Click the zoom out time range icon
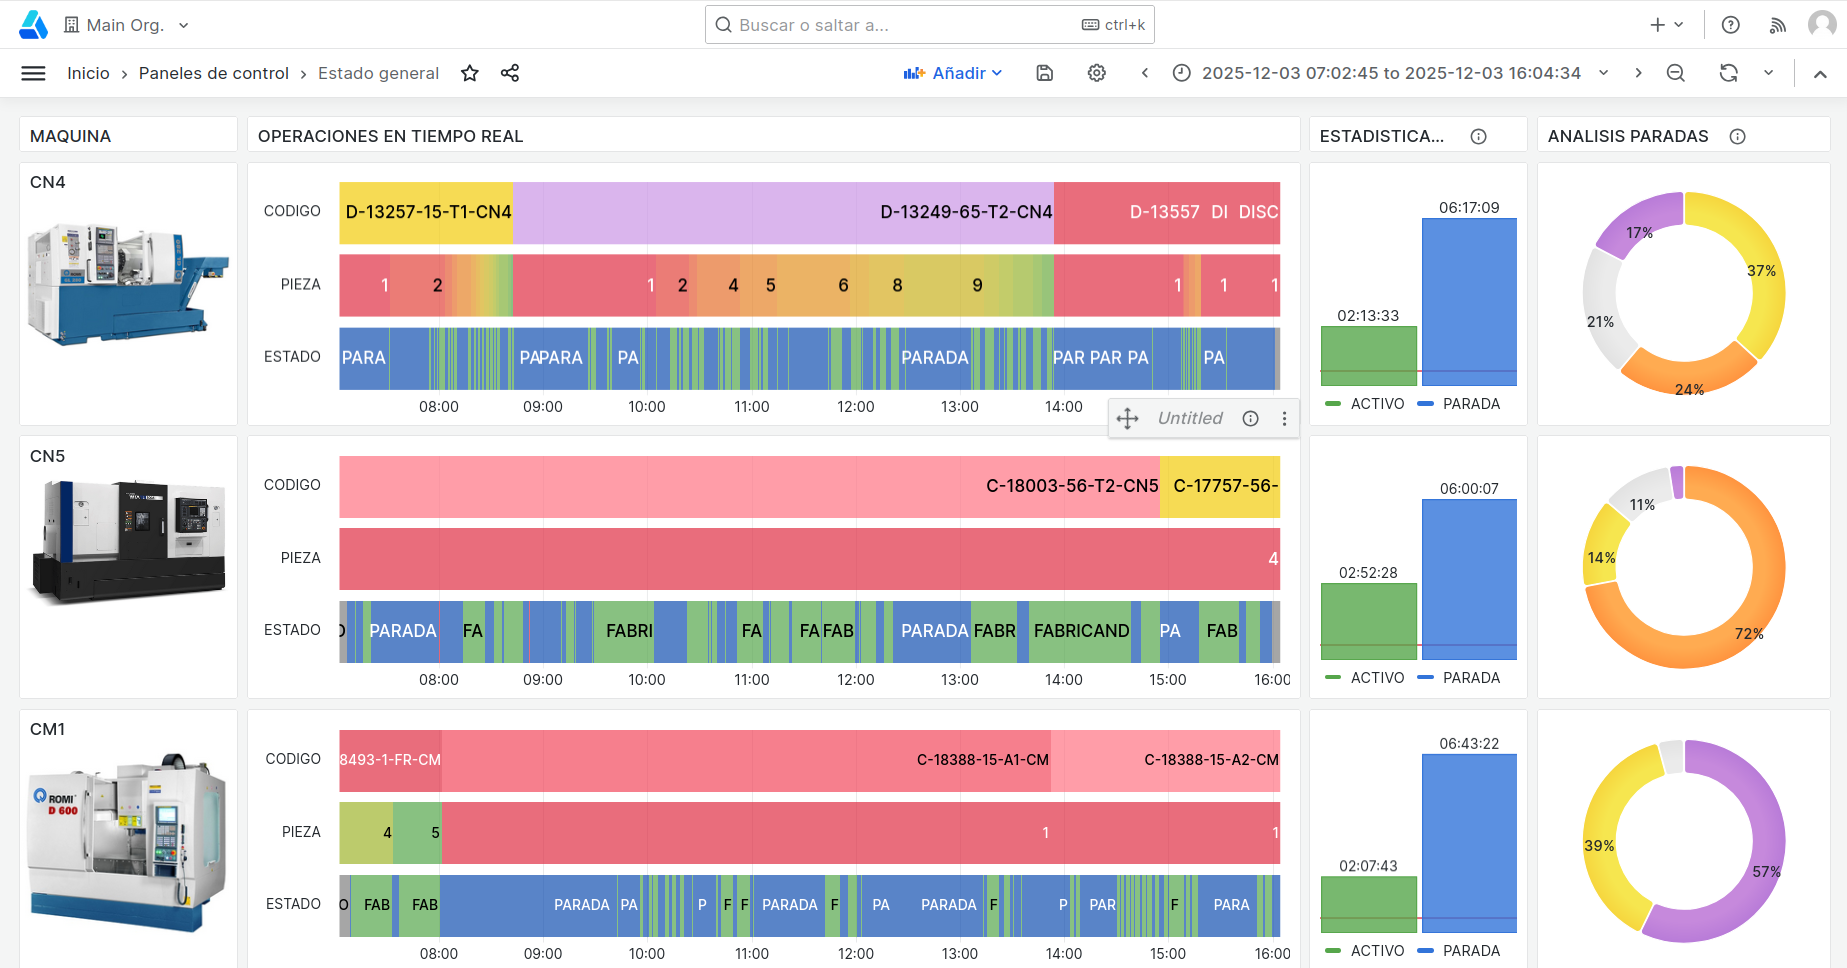Screen dimensions: 1847x968 click(x=1676, y=73)
